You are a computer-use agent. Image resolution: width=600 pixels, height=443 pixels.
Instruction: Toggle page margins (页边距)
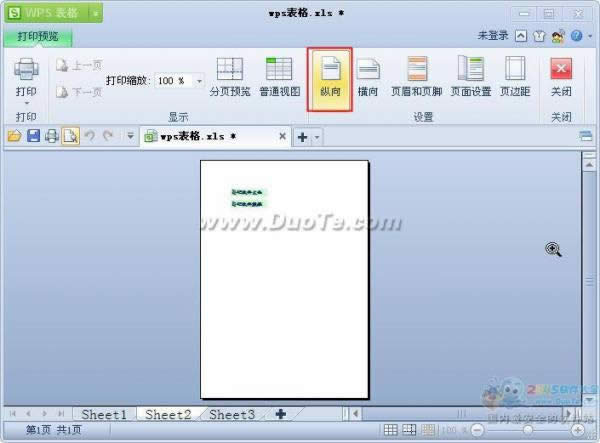pos(515,77)
